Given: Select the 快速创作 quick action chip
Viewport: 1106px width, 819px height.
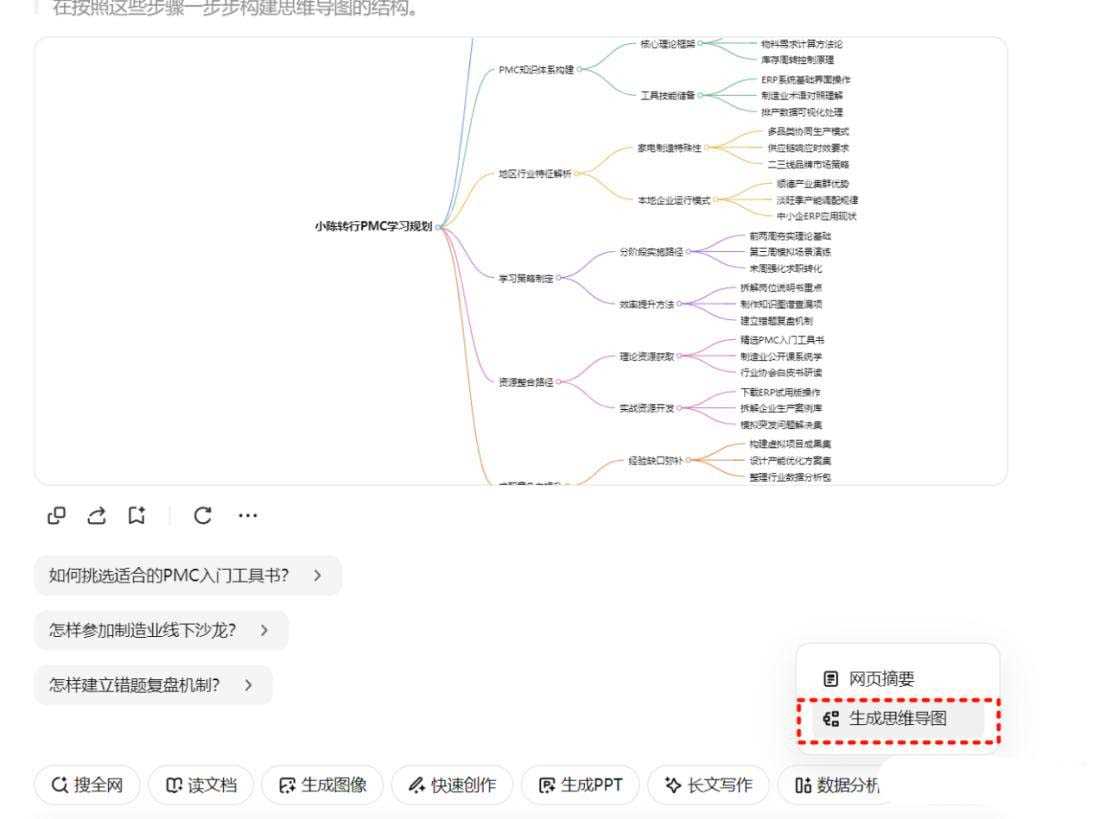Looking at the screenshot, I should tap(452, 785).
